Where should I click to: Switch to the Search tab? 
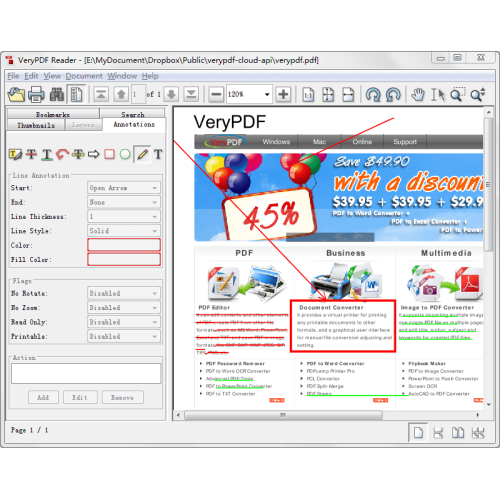(x=133, y=113)
